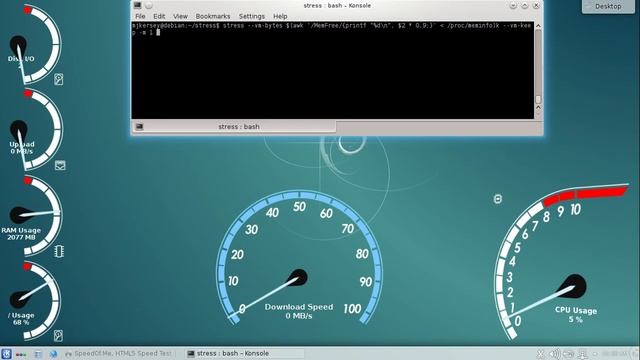Viewport: 640px width, 360px height.
Task: Click the network icon below Upload gauge
Action: (x=60, y=165)
